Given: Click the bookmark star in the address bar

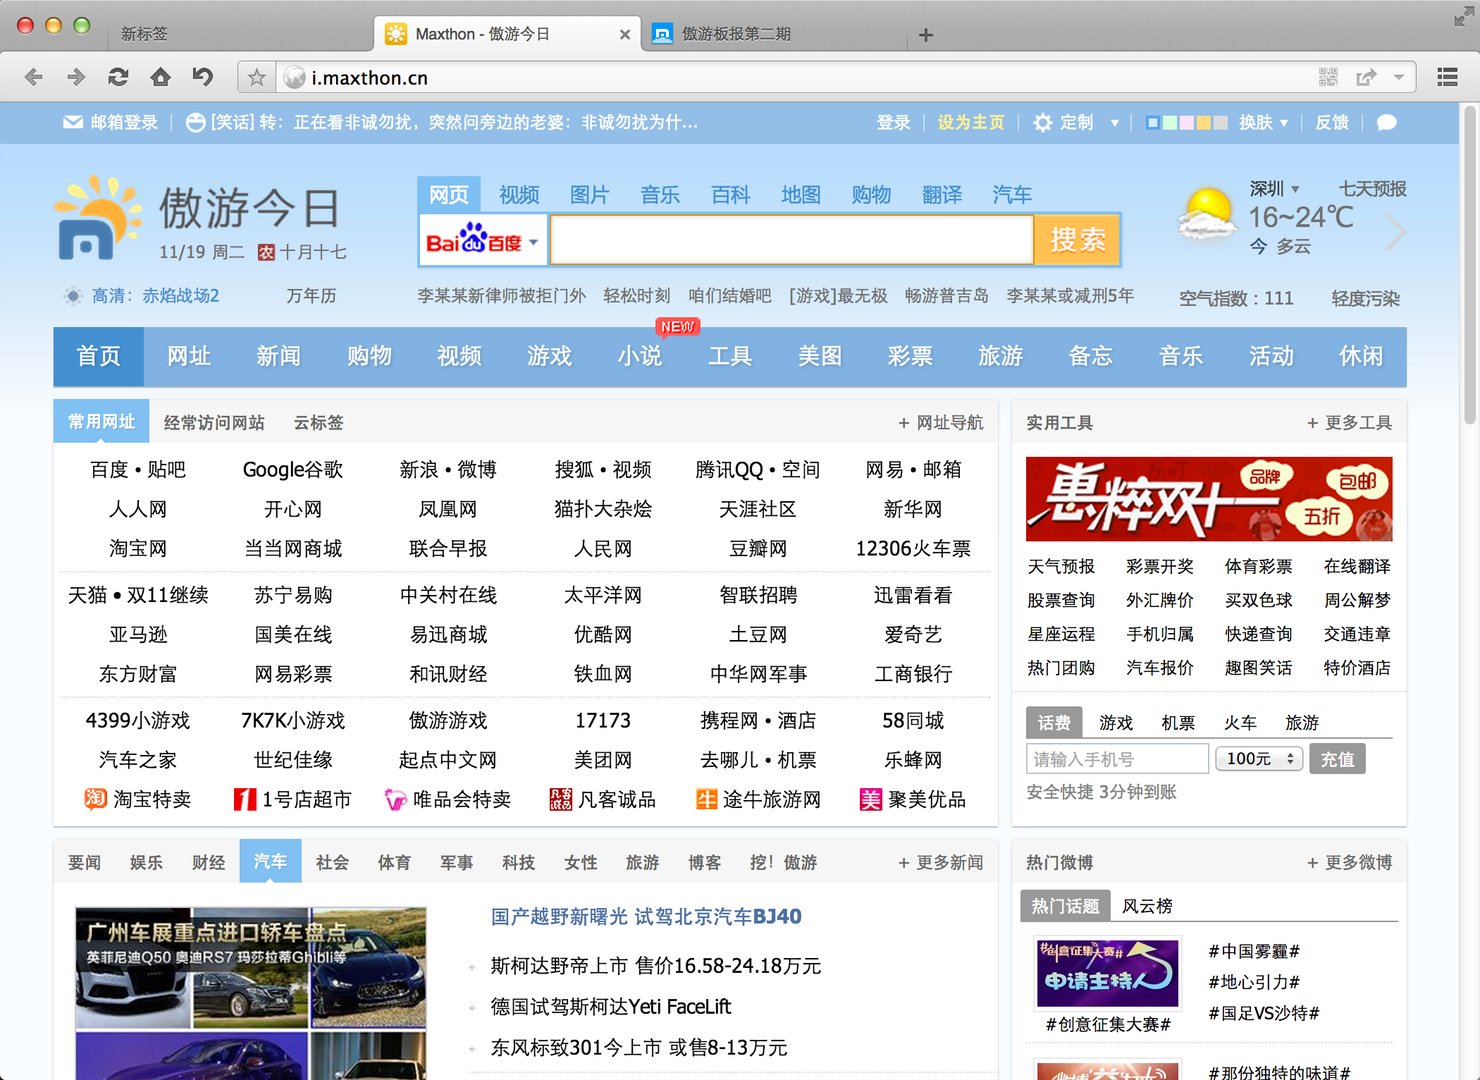Looking at the screenshot, I should pyautogui.click(x=255, y=77).
